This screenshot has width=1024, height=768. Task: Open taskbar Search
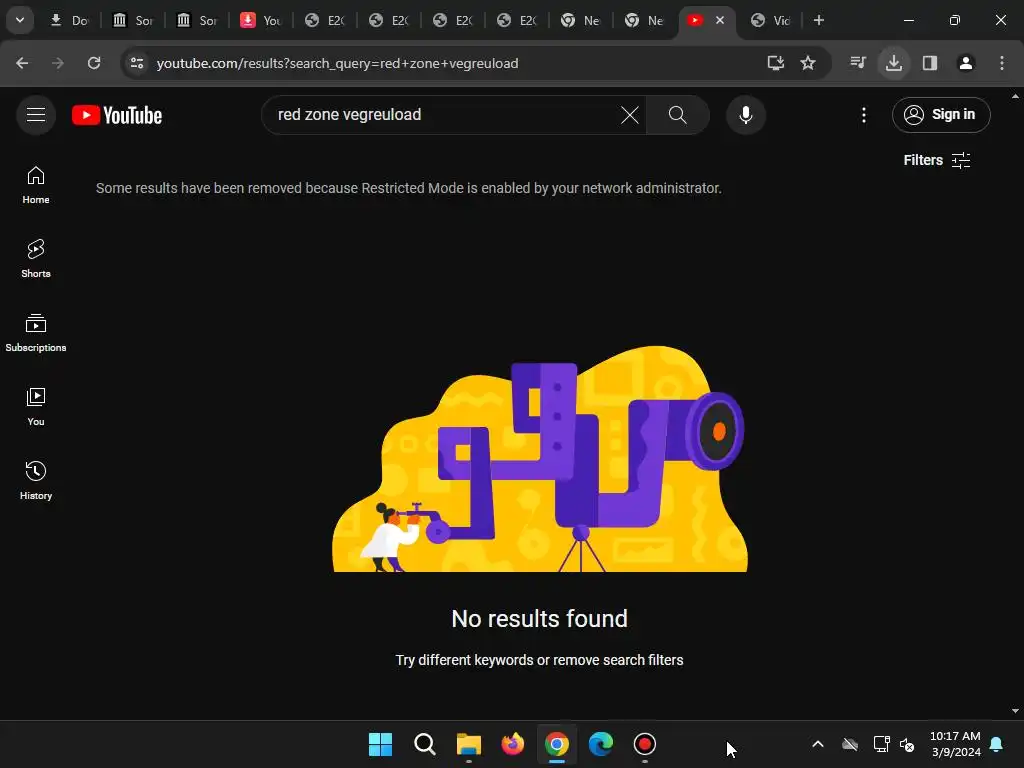[424, 744]
